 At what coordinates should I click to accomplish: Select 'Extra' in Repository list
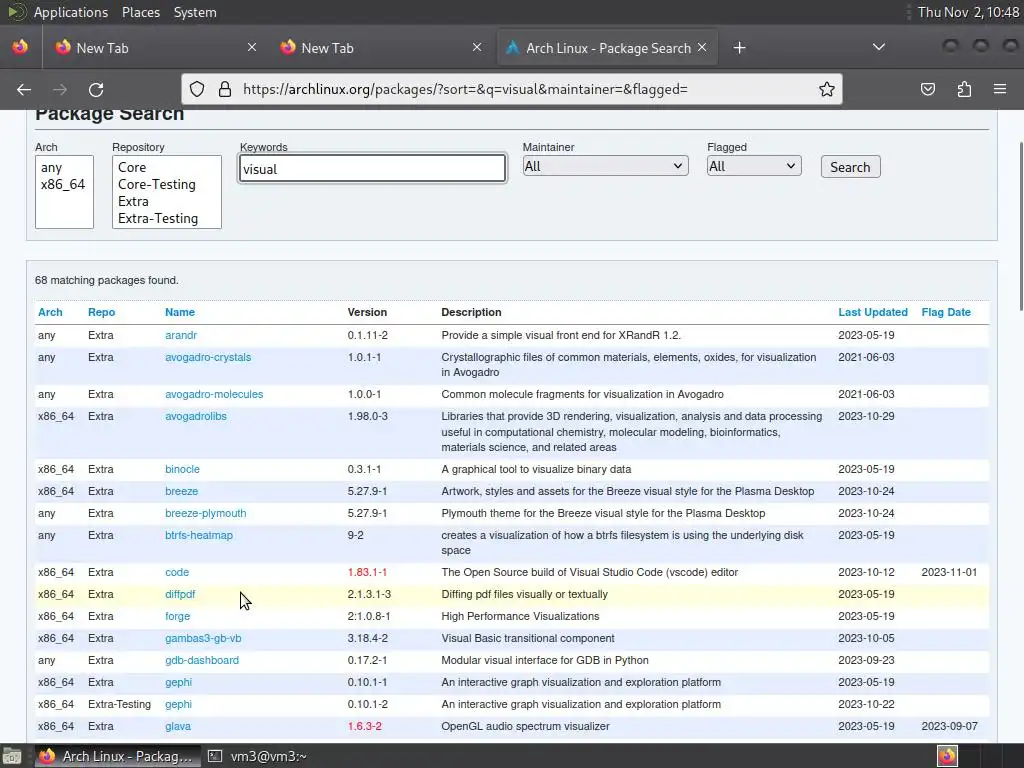point(133,202)
